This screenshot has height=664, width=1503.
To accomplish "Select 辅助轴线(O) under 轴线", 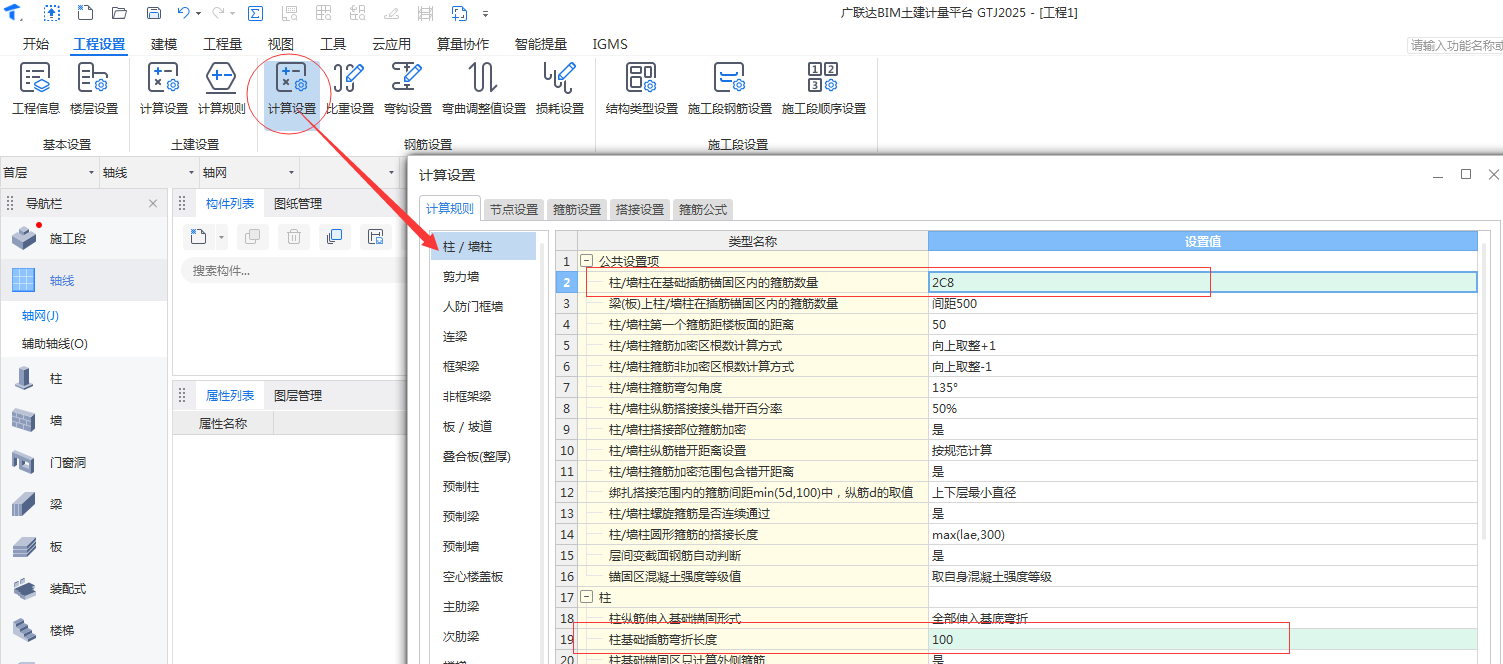I will coord(55,344).
